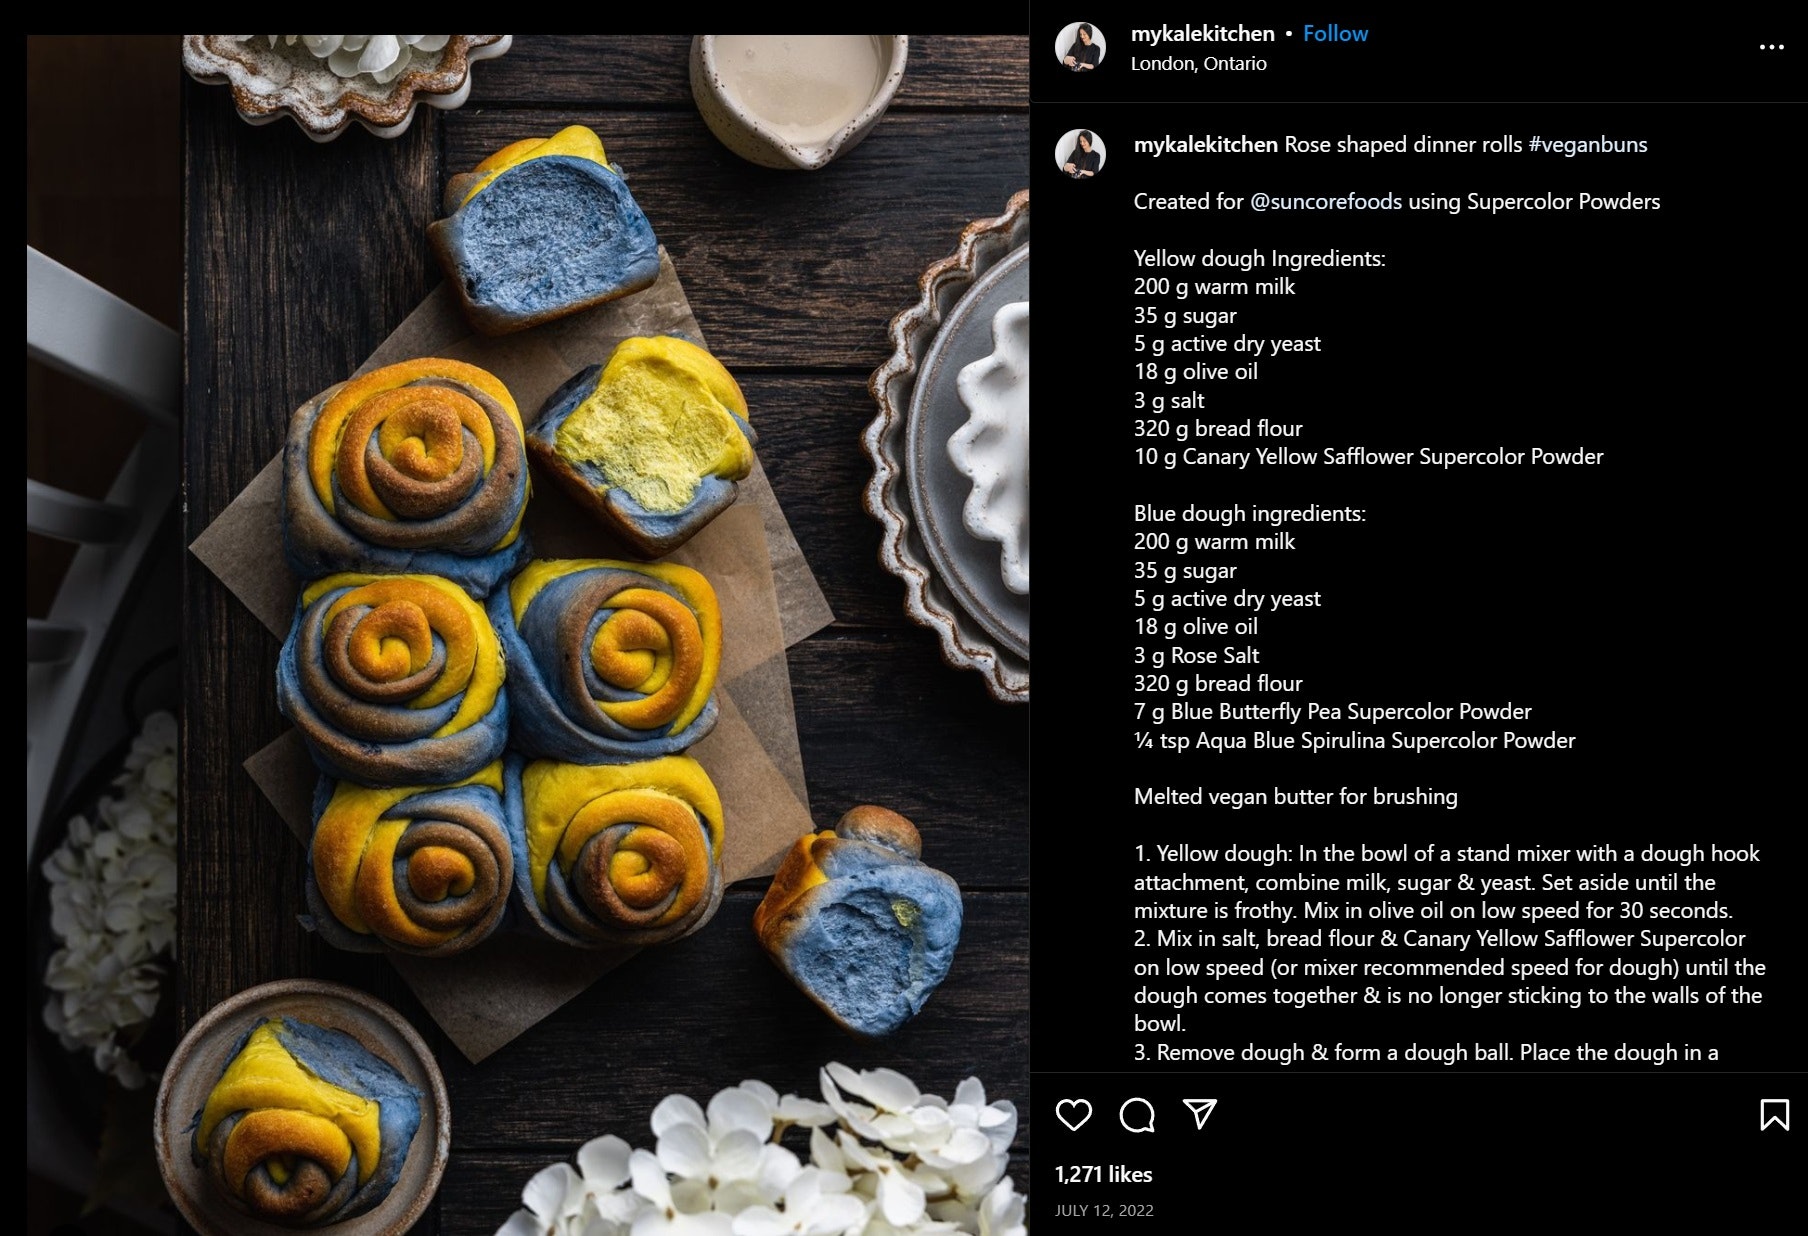
Task: Click the July 12, 2022 post date
Action: pyautogui.click(x=1104, y=1210)
